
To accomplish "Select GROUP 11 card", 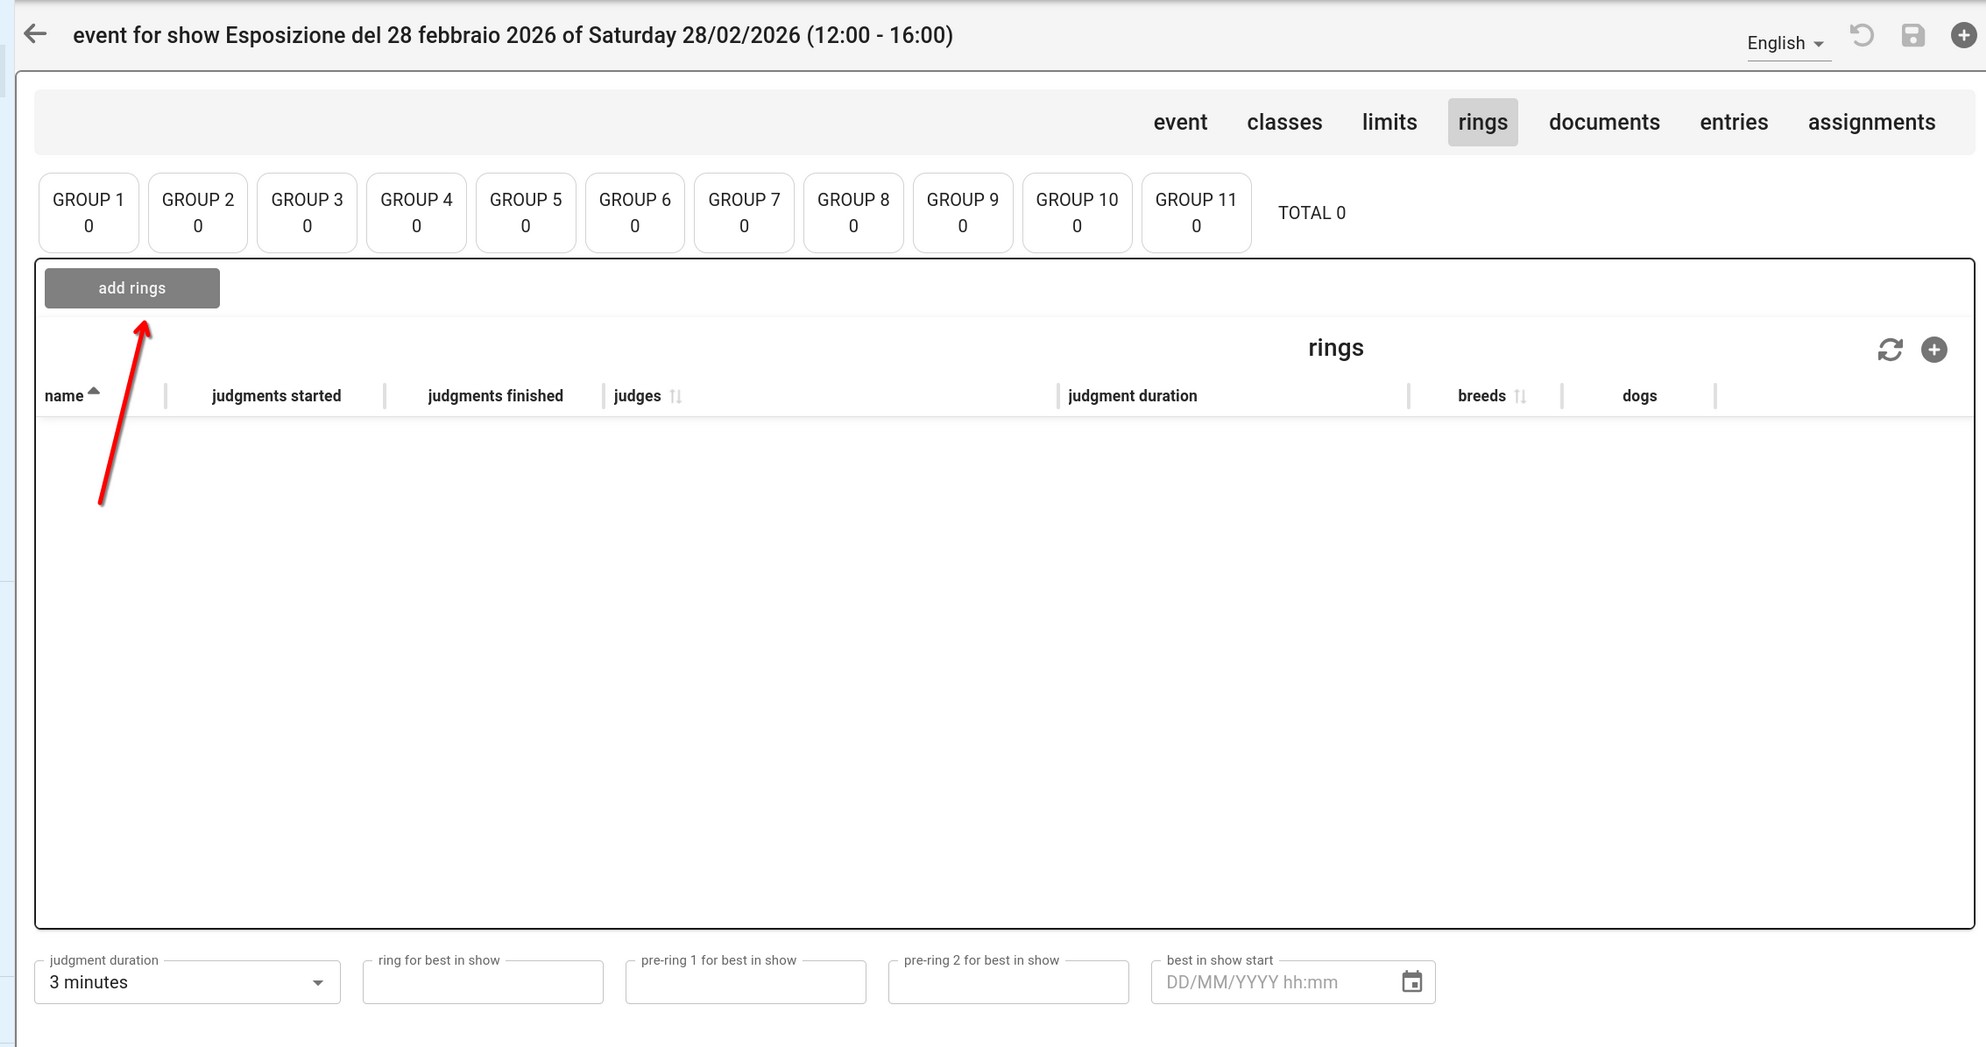I will tap(1196, 213).
